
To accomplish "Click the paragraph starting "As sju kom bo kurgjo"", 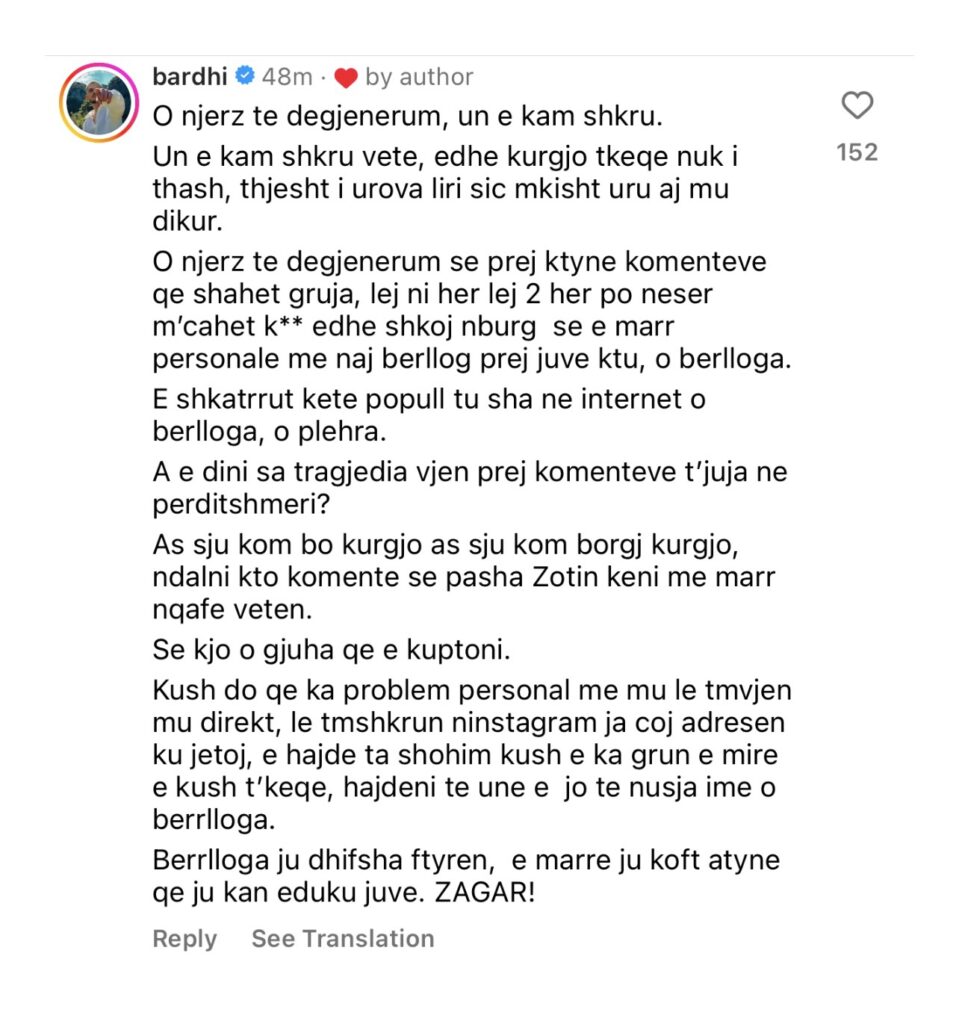I will point(464,577).
